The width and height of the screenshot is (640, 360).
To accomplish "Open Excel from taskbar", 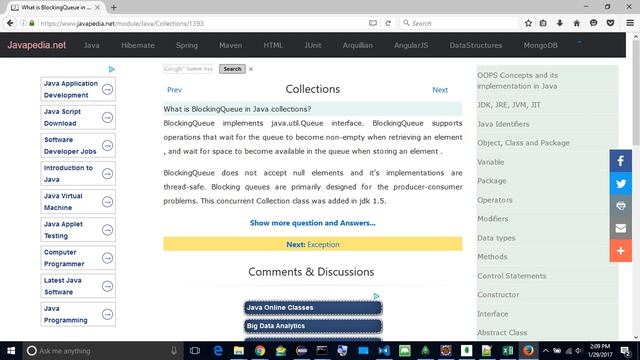I will click(x=507, y=351).
